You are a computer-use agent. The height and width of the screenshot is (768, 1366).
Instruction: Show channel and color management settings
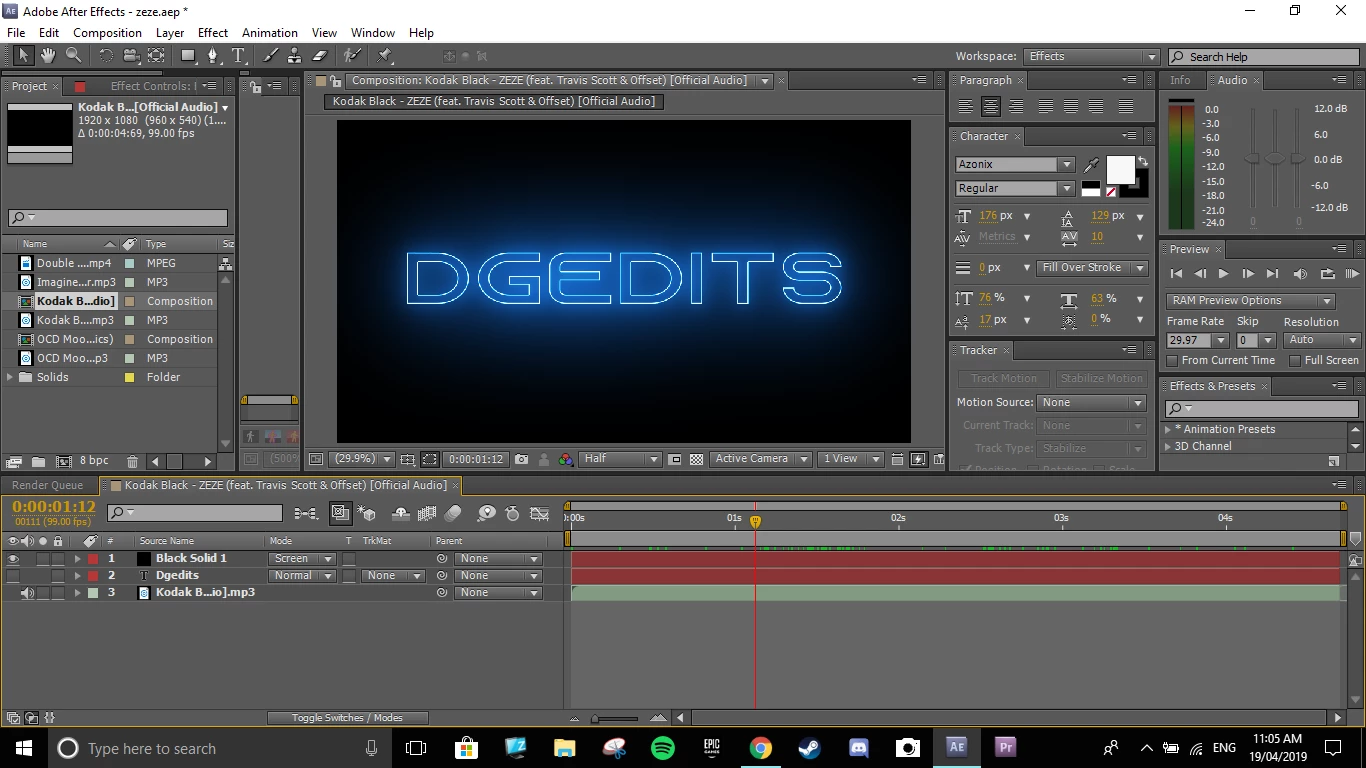pyautogui.click(x=566, y=459)
